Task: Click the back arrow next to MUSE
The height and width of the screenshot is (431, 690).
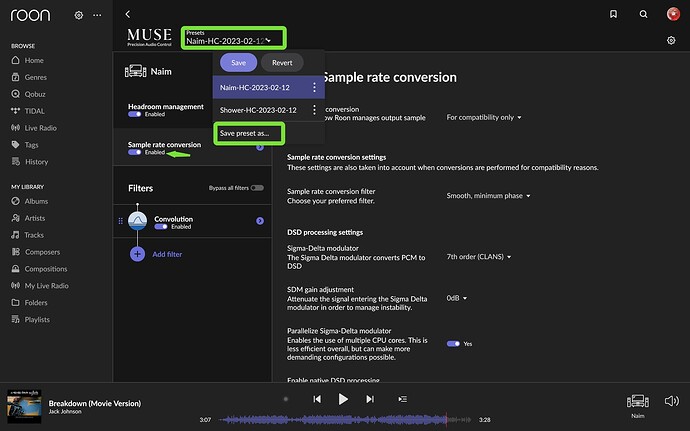Action: click(x=127, y=14)
